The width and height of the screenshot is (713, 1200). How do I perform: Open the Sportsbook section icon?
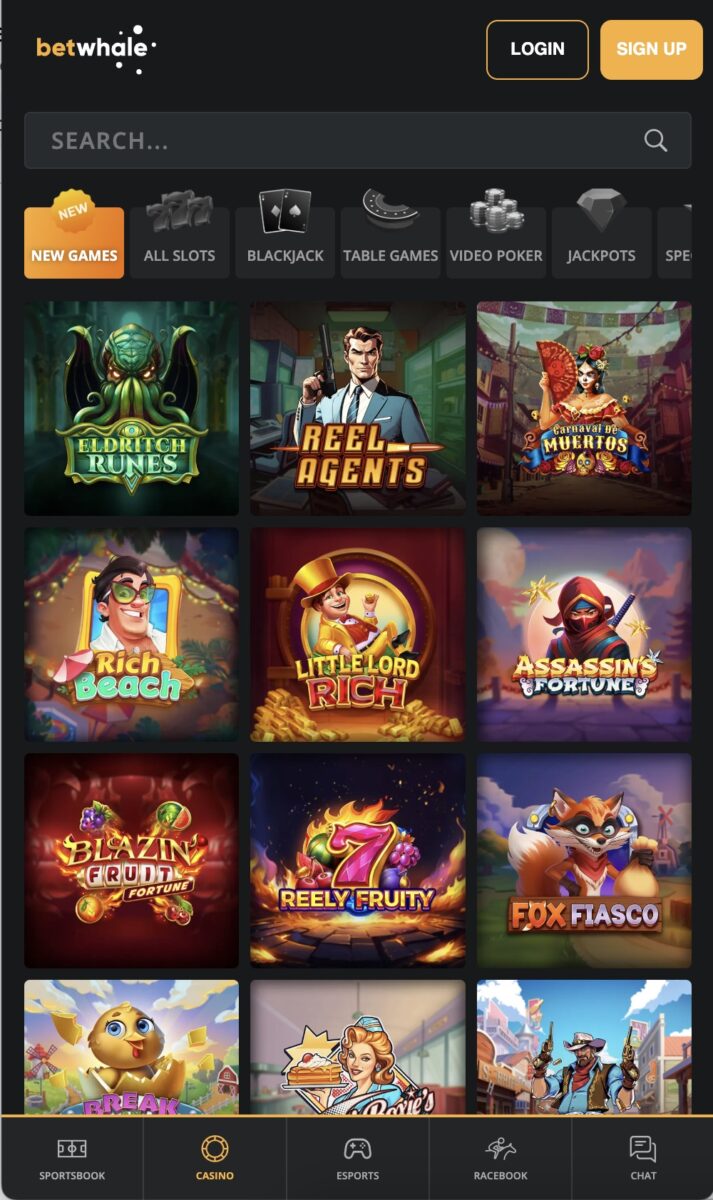[x=72, y=1148]
